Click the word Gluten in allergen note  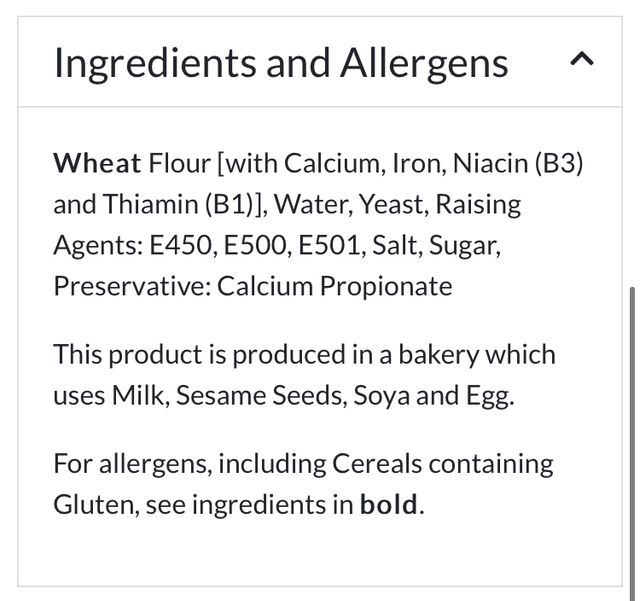click(x=94, y=504)
